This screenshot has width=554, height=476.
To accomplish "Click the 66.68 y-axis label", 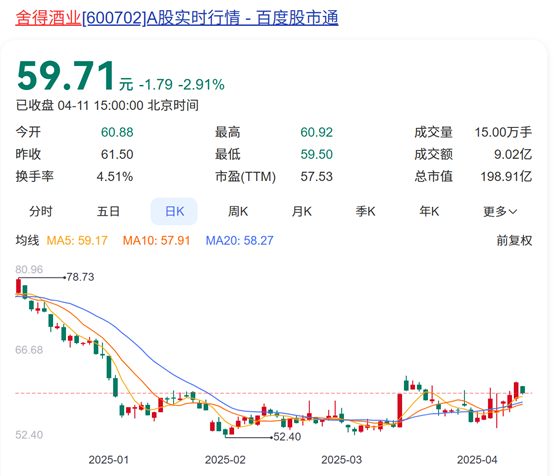I will (29, 350).
